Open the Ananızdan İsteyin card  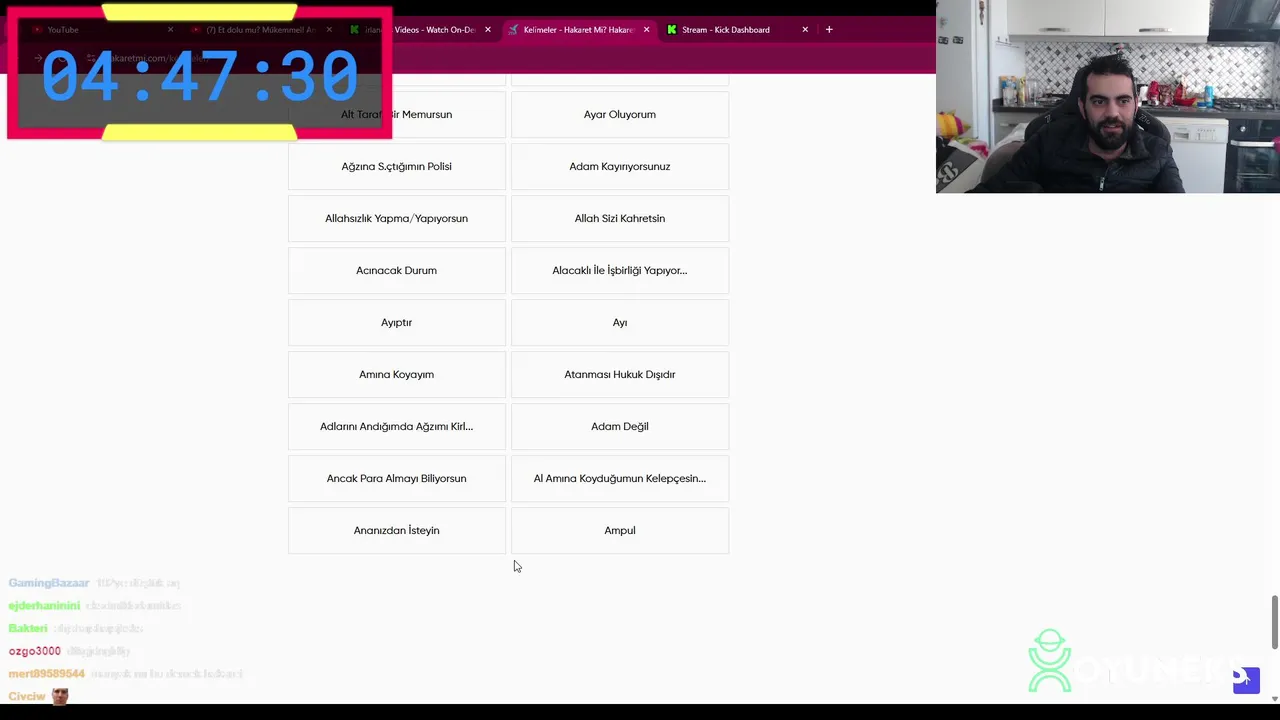click(397, 530)
